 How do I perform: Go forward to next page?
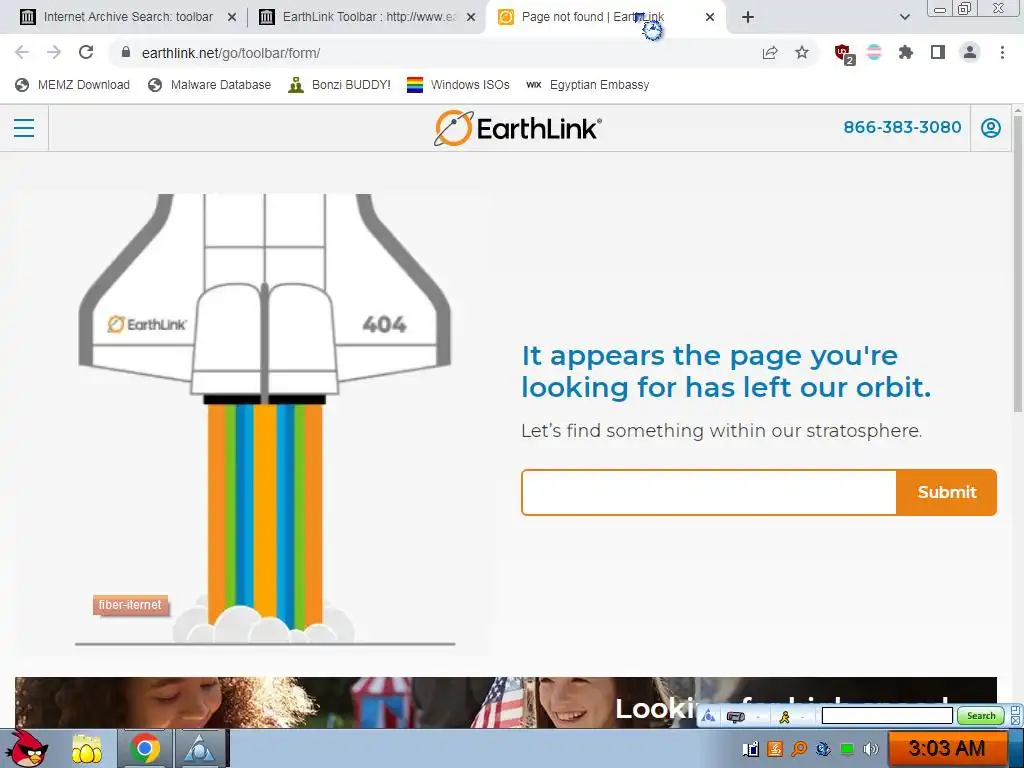pyautogui.click(x=54, y=52)
